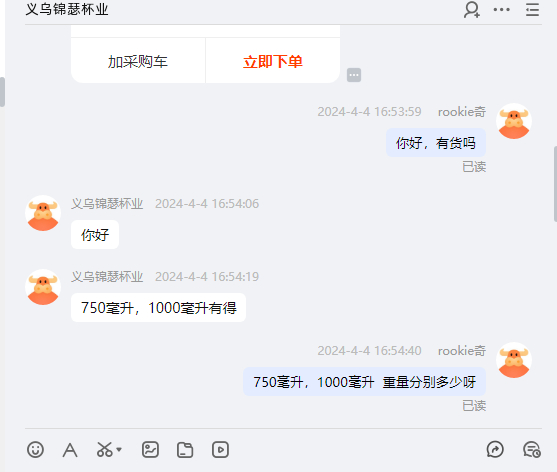Send an image via picture icon
This screenshot has height=472, width=557.
click(x=150, y=450)
